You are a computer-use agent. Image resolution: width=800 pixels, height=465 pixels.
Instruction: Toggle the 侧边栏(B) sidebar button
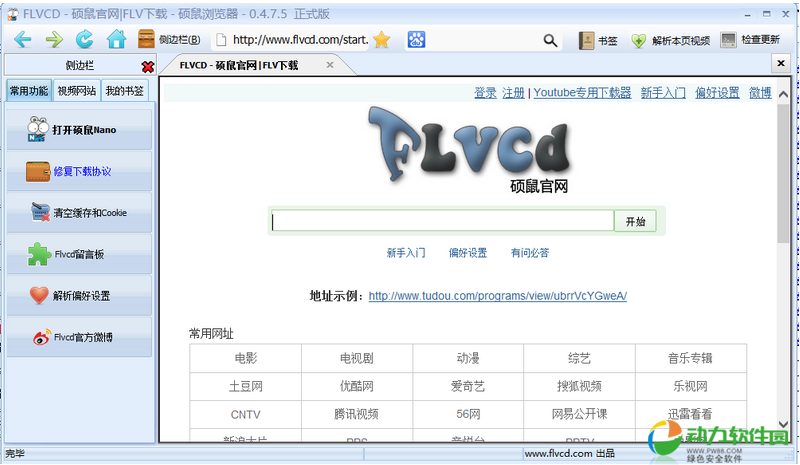(x=168, y=40)
